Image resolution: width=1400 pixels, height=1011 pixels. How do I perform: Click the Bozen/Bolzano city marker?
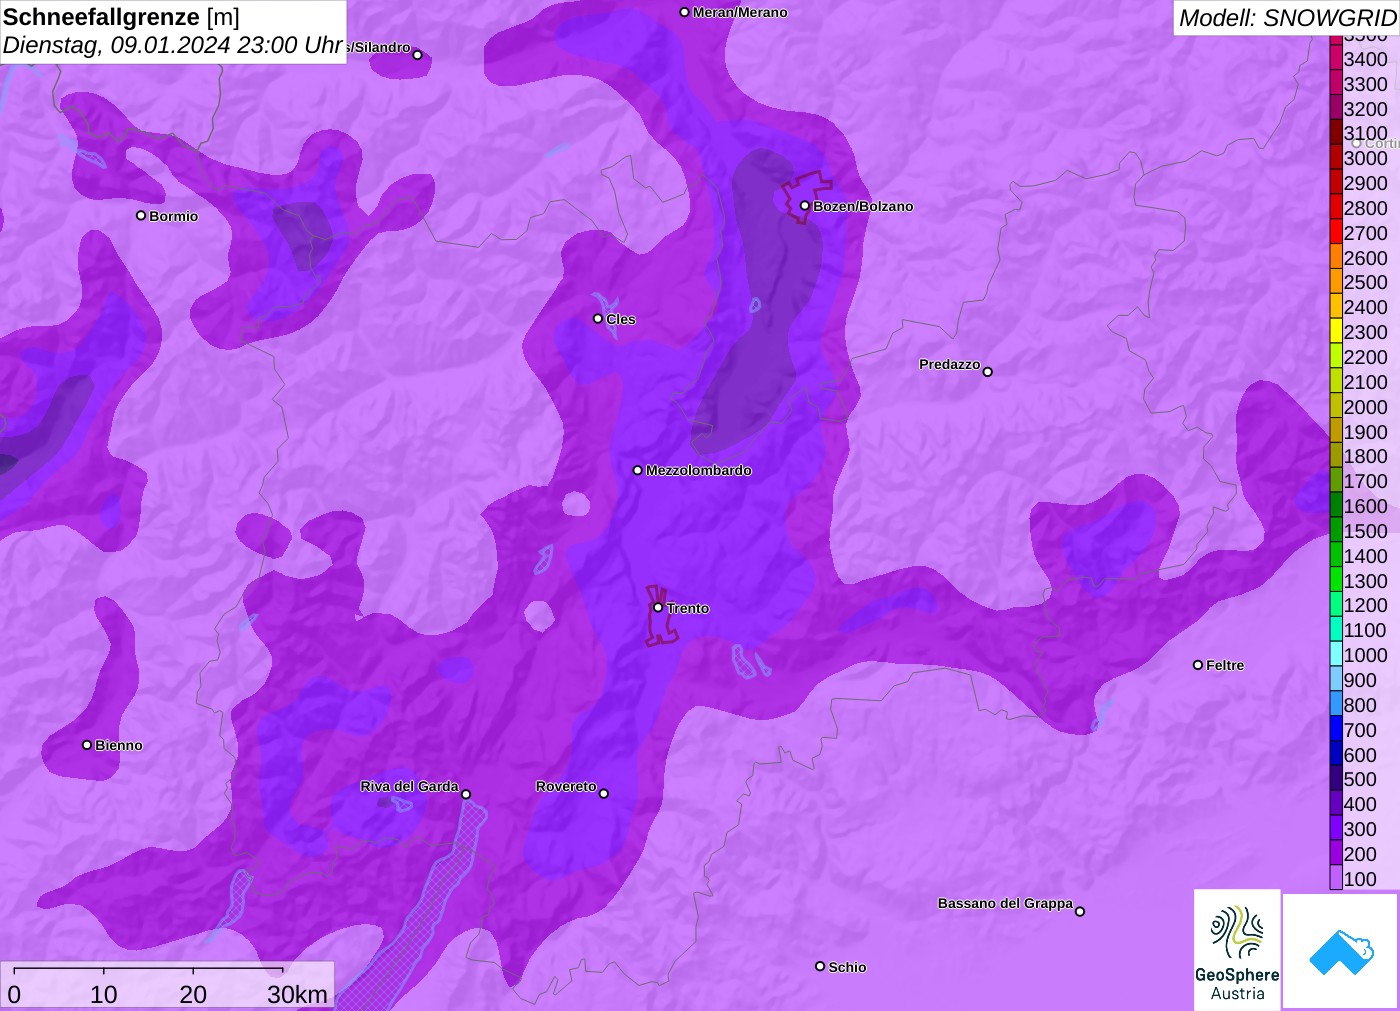[805, 206]
